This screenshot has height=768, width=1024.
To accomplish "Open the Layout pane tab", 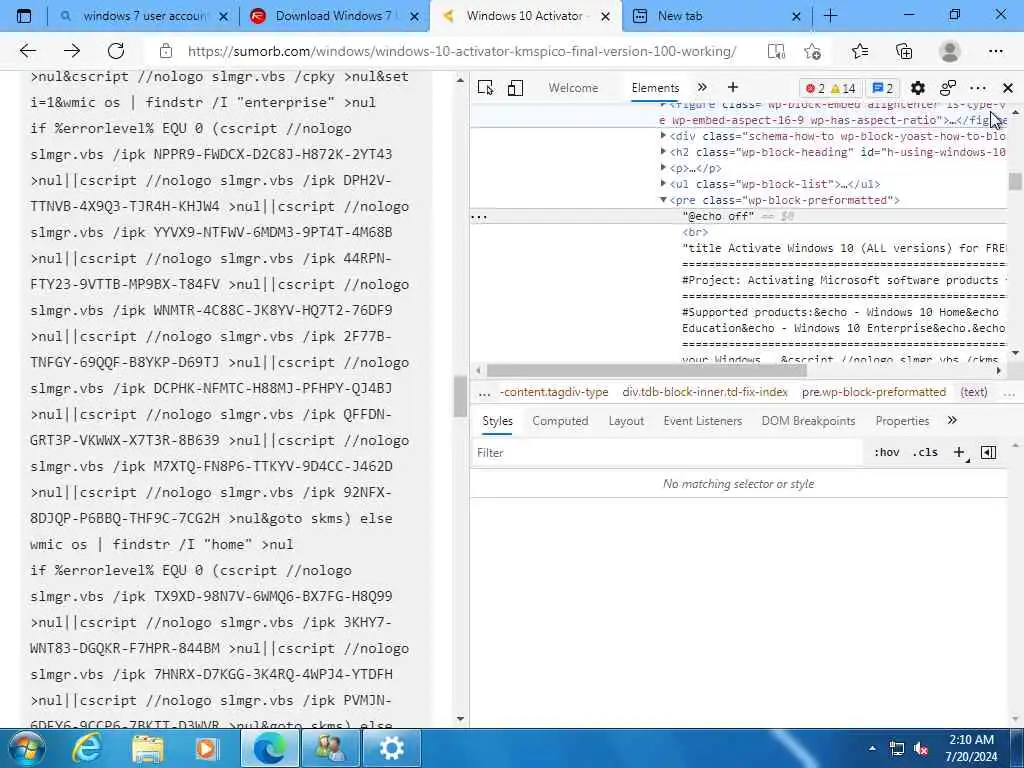I will [x=626, y=421].
